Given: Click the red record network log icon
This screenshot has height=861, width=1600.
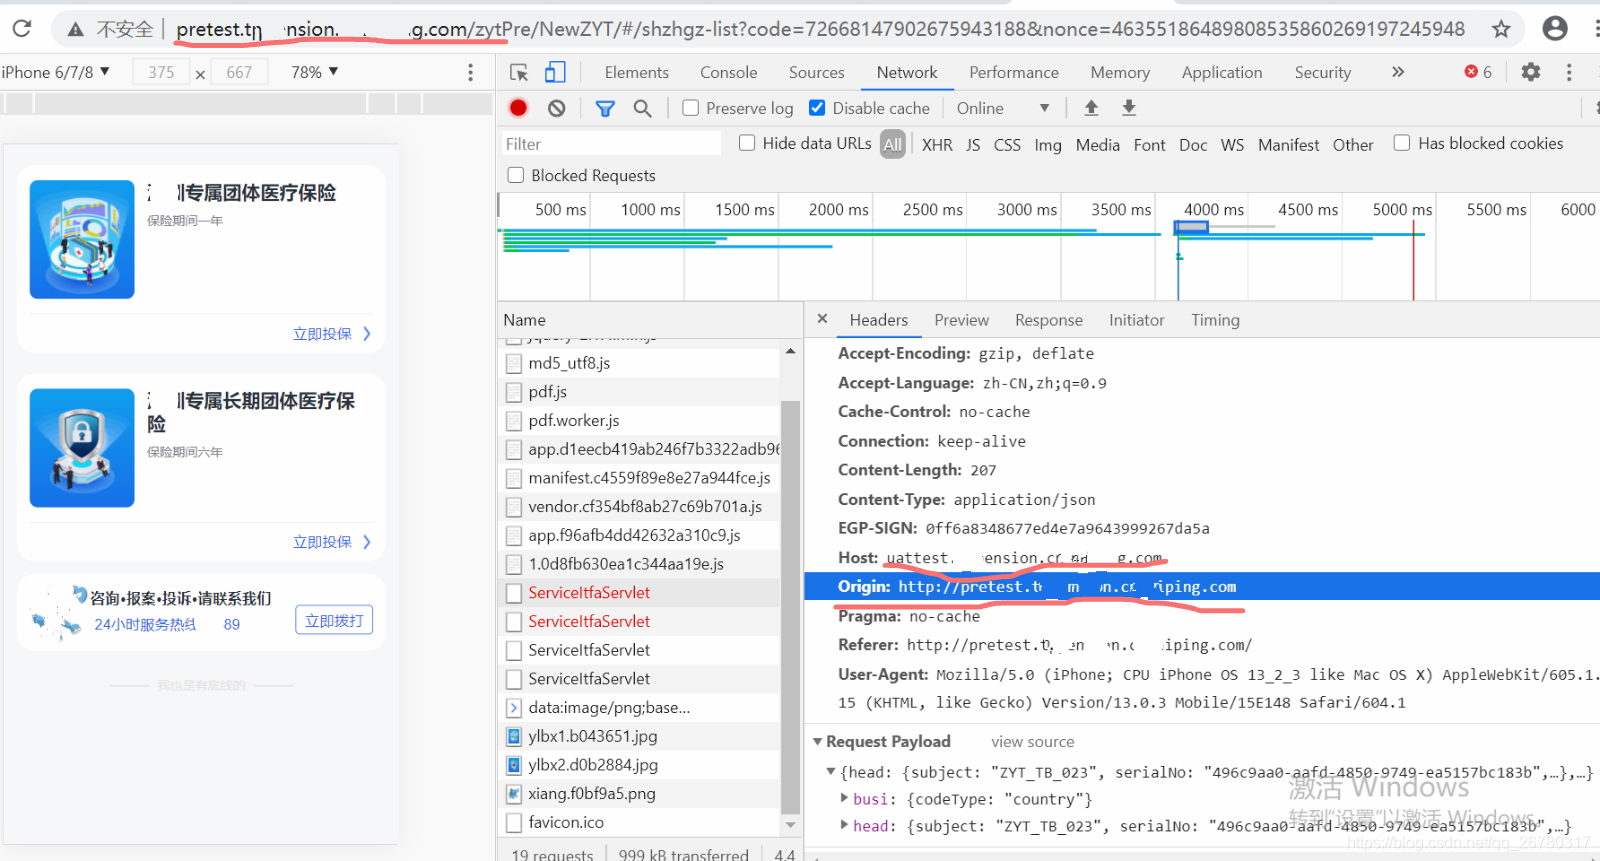Looking at the screenshot, I should point(518,108).
